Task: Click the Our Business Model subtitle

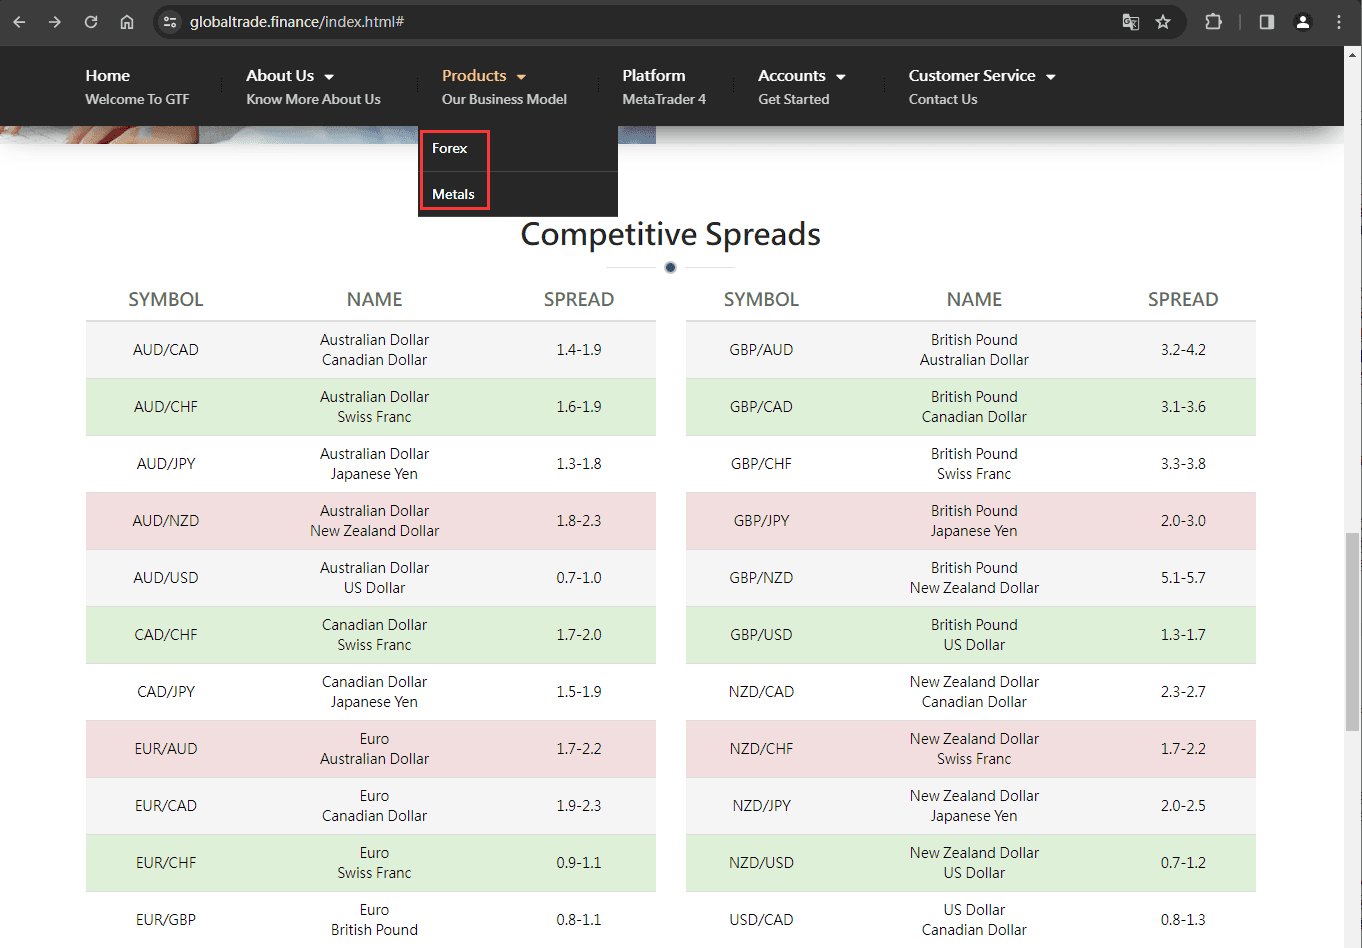Action: 504,99
